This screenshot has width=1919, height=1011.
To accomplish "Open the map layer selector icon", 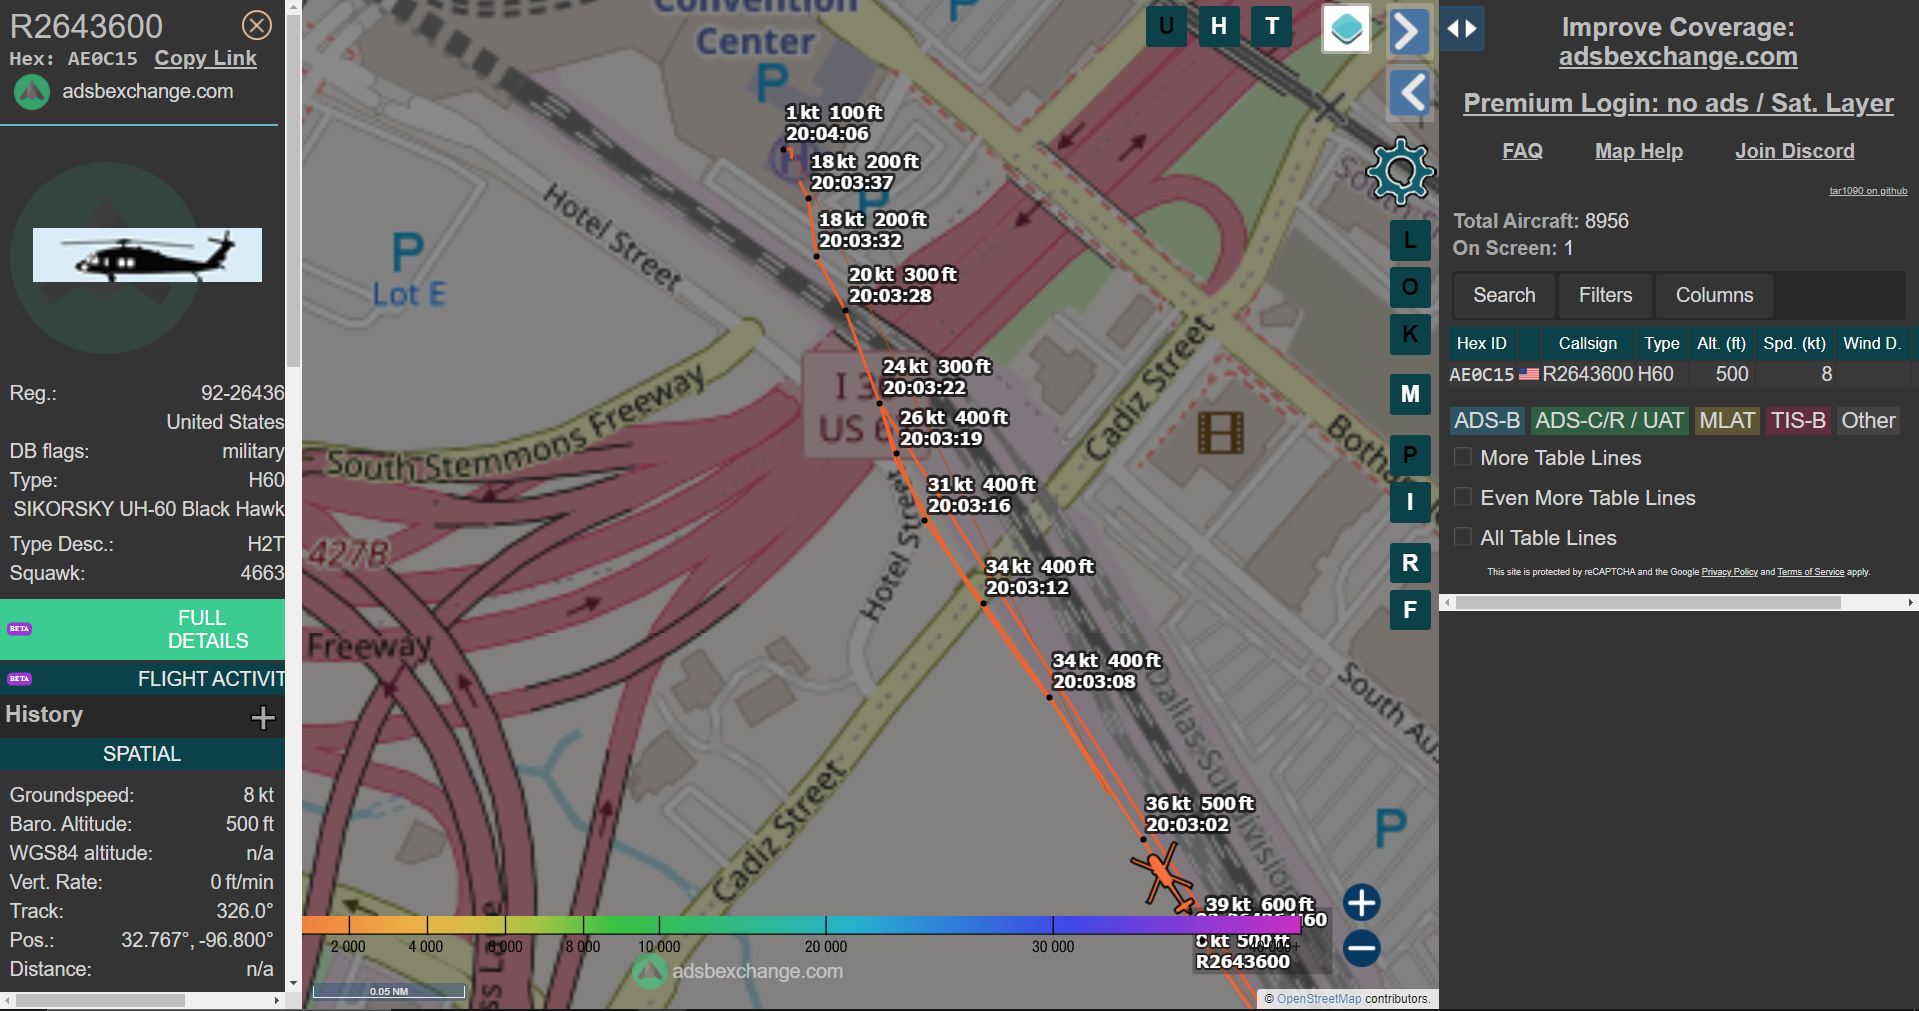I will 1346,29.
